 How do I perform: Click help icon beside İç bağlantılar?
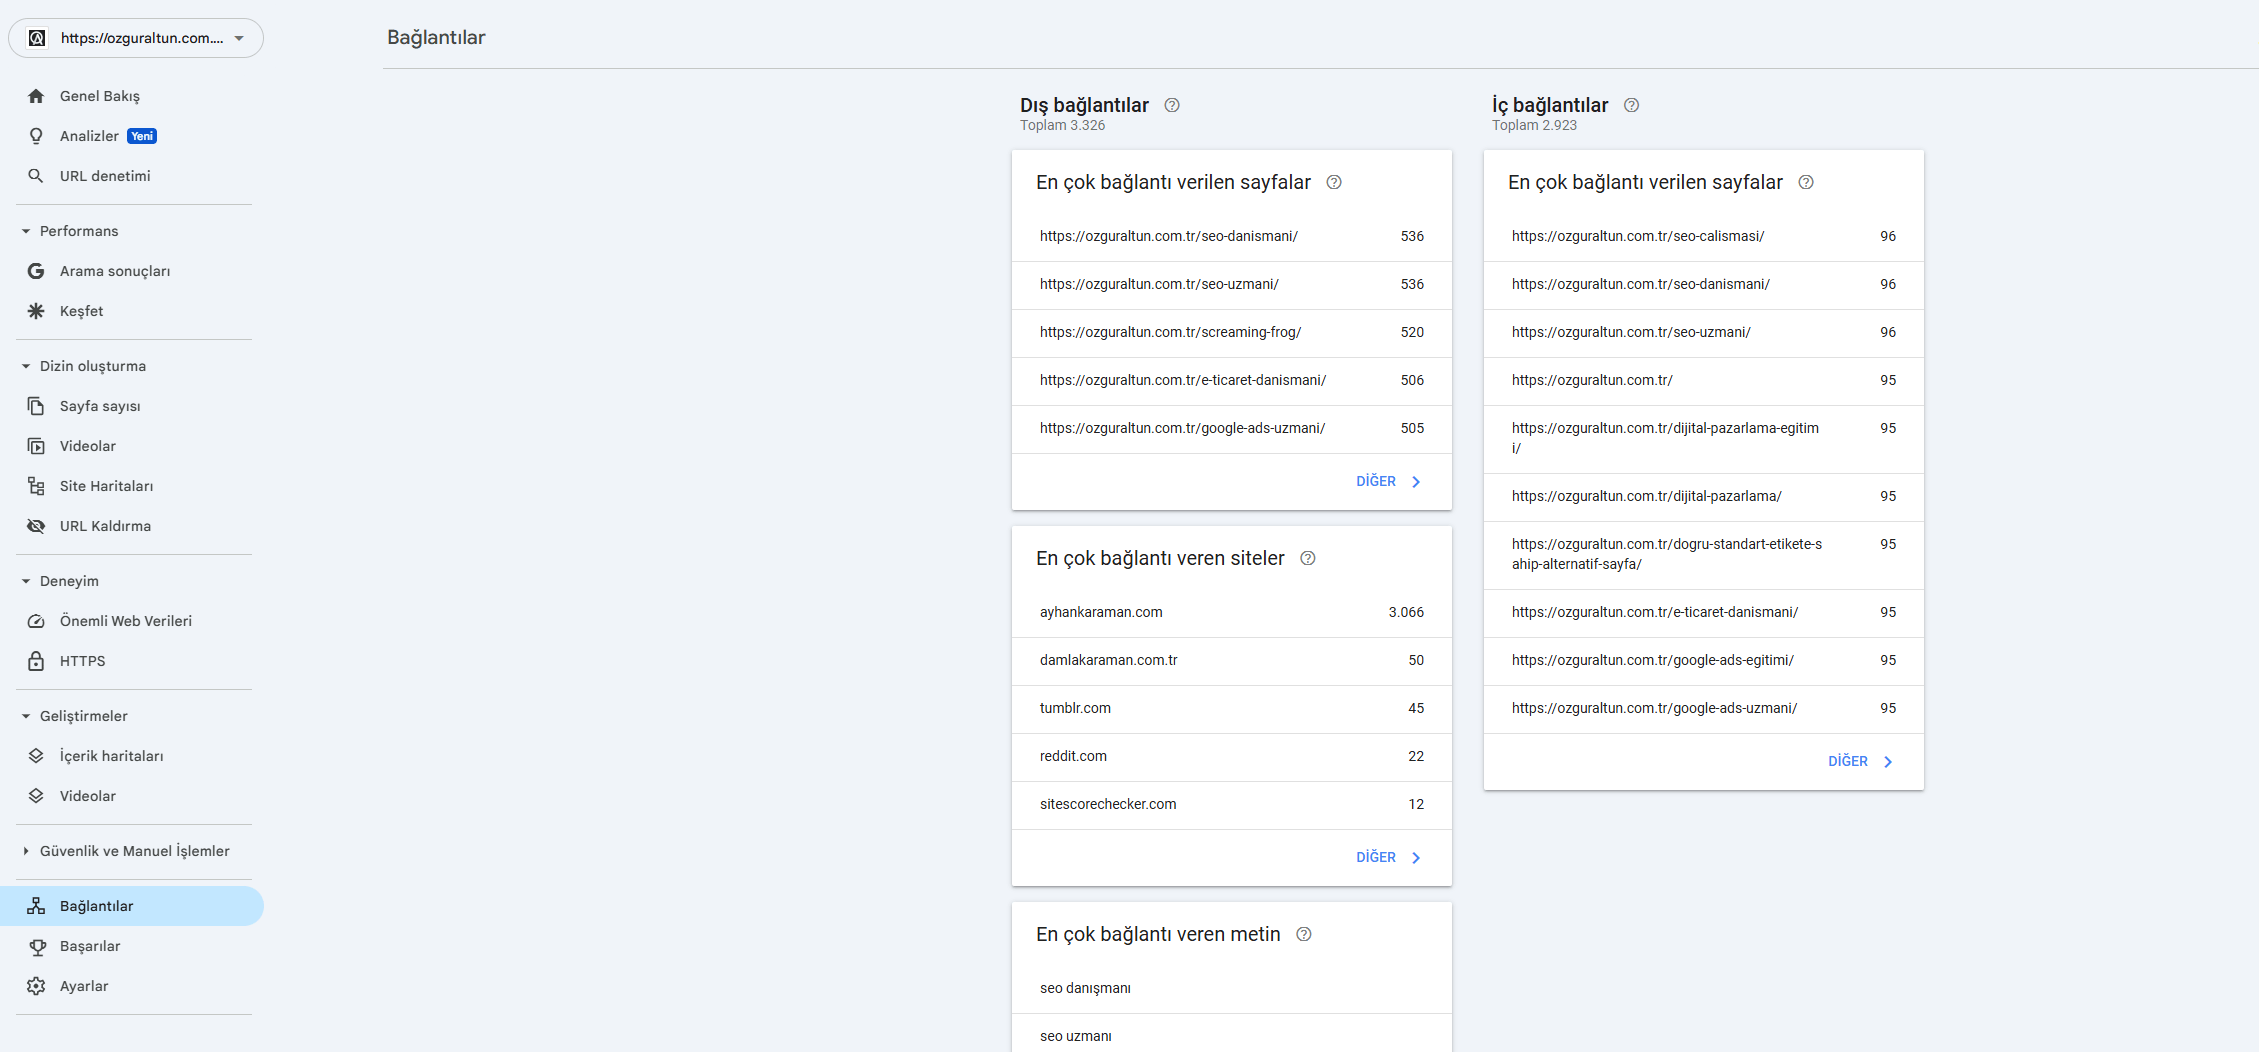1631,105
